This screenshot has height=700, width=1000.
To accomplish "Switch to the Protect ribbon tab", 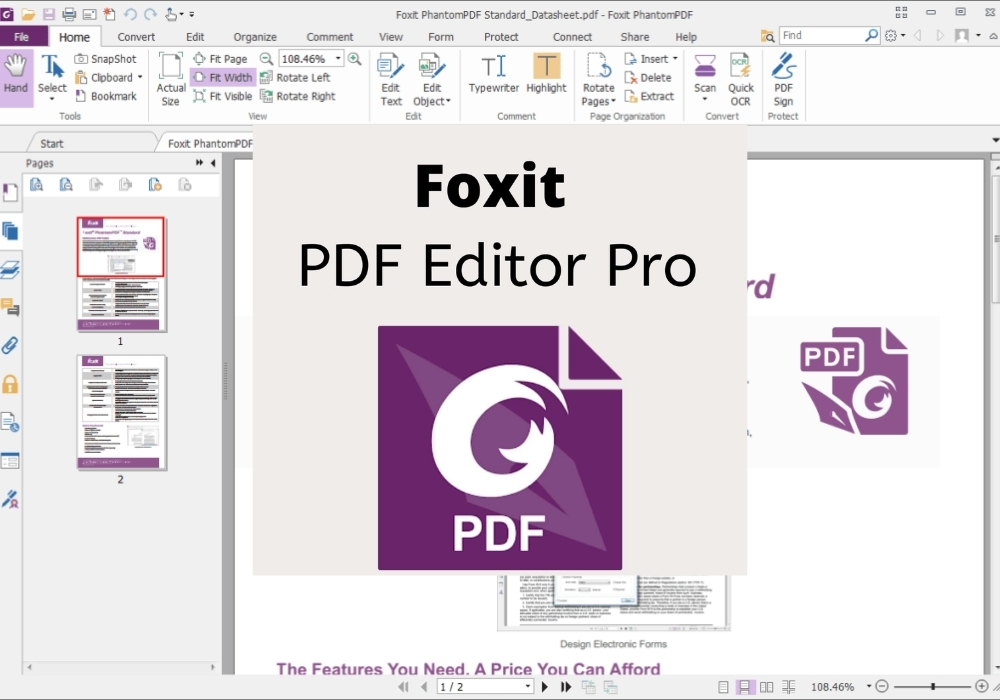I will [x=501, y=37].
